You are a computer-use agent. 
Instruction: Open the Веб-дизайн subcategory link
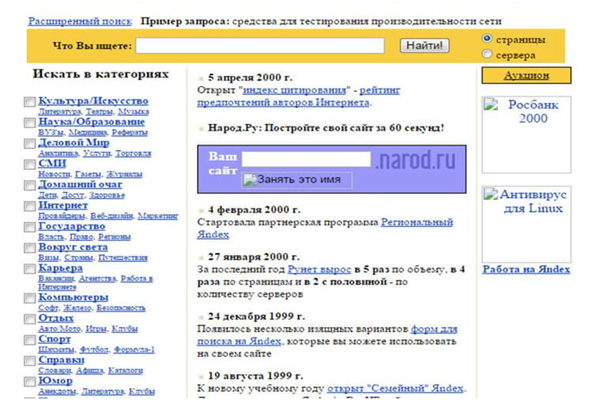pyautogui.click(x=111, y=216)
